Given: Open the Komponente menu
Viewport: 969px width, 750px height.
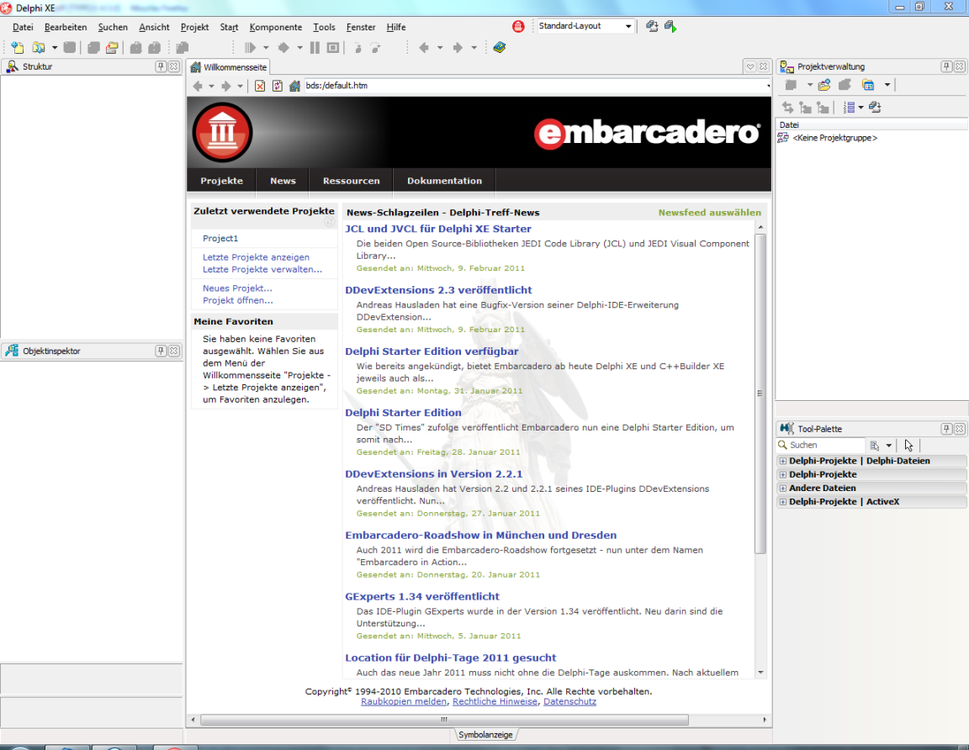Looking at the screenshot, I should pyautogui.click(x=276, y=27).
